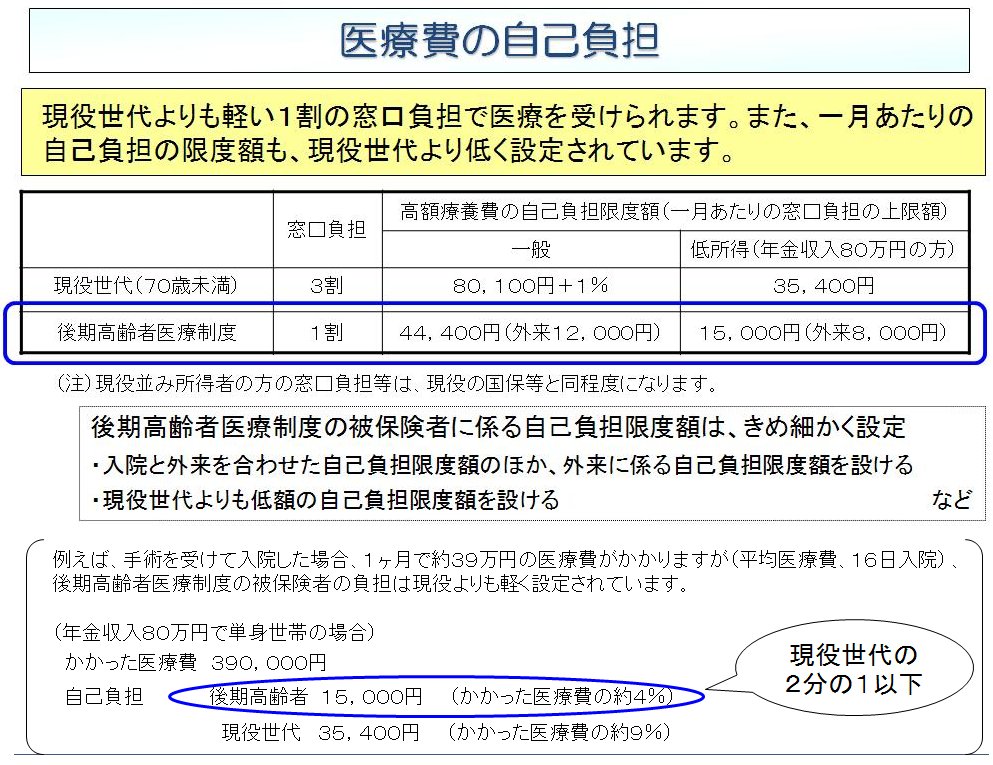Click the 35,400円 cell in the table
The height and width of the screenshot is (765, 993).
point(823,286)
